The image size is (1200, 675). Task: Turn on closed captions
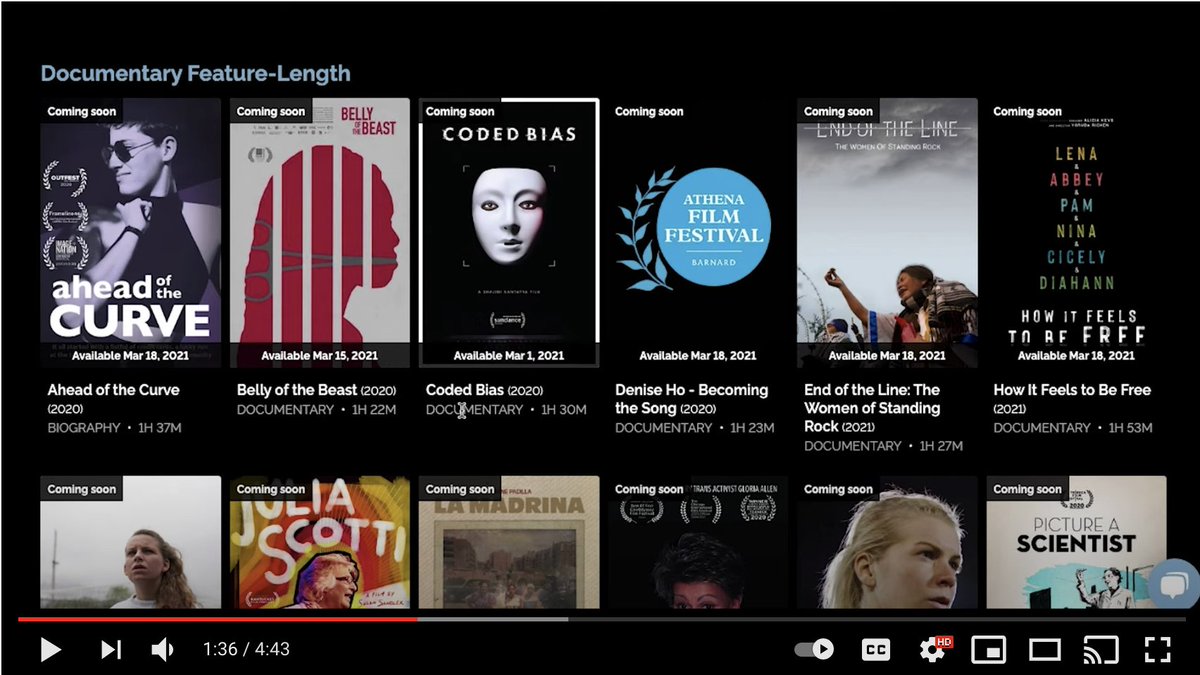click(x=876, y=650)
